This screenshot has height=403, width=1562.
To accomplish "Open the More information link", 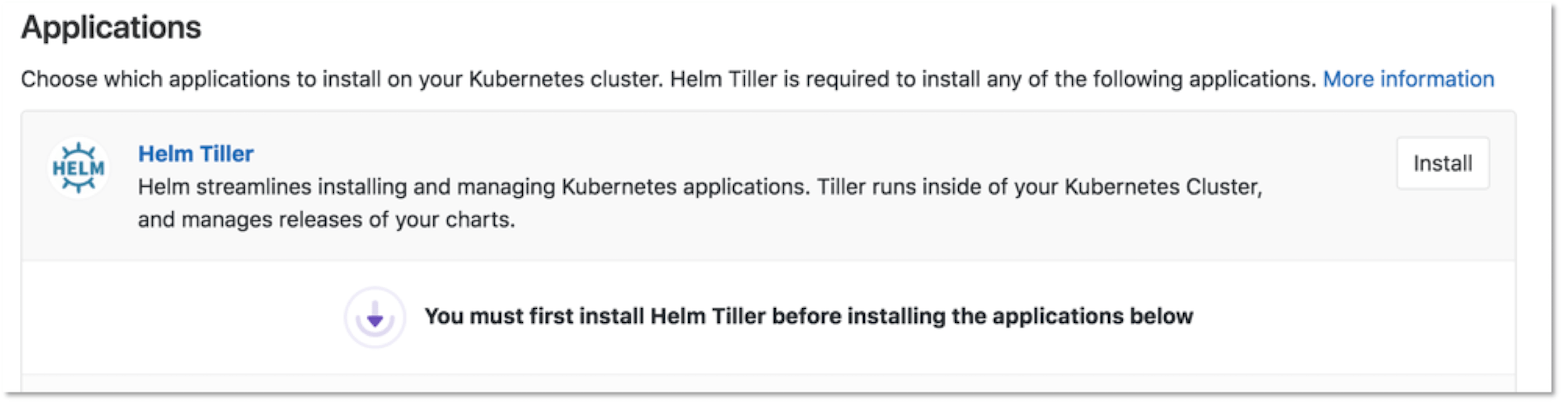I will pyautogui.click(x=1408, y=79).
